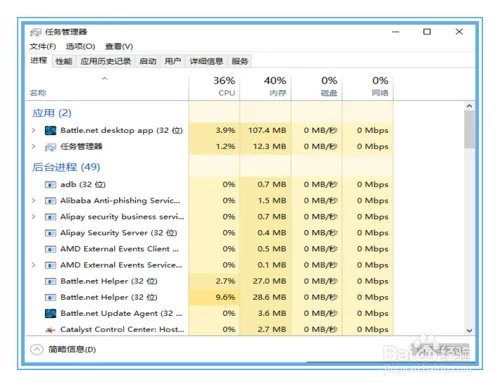Click the Alipay Security Server icon
This screenshot has width=500, height=387.
tap(50, 233)
